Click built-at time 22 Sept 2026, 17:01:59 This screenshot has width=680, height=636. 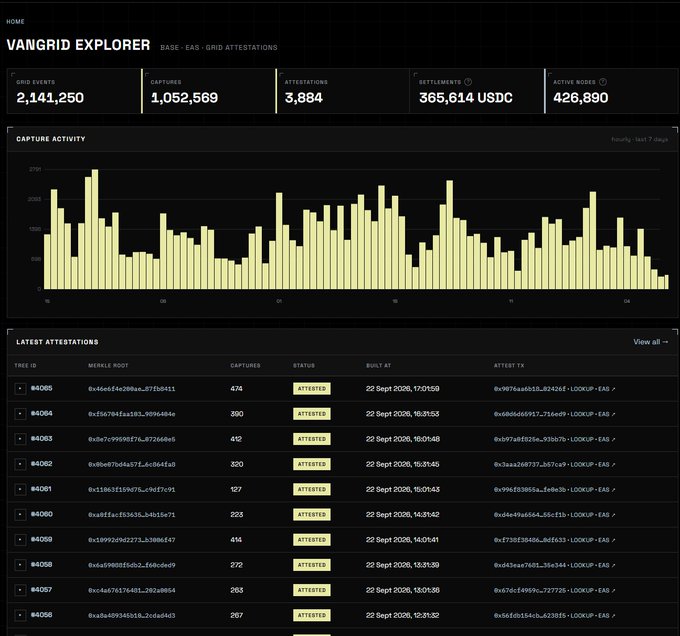402,388
